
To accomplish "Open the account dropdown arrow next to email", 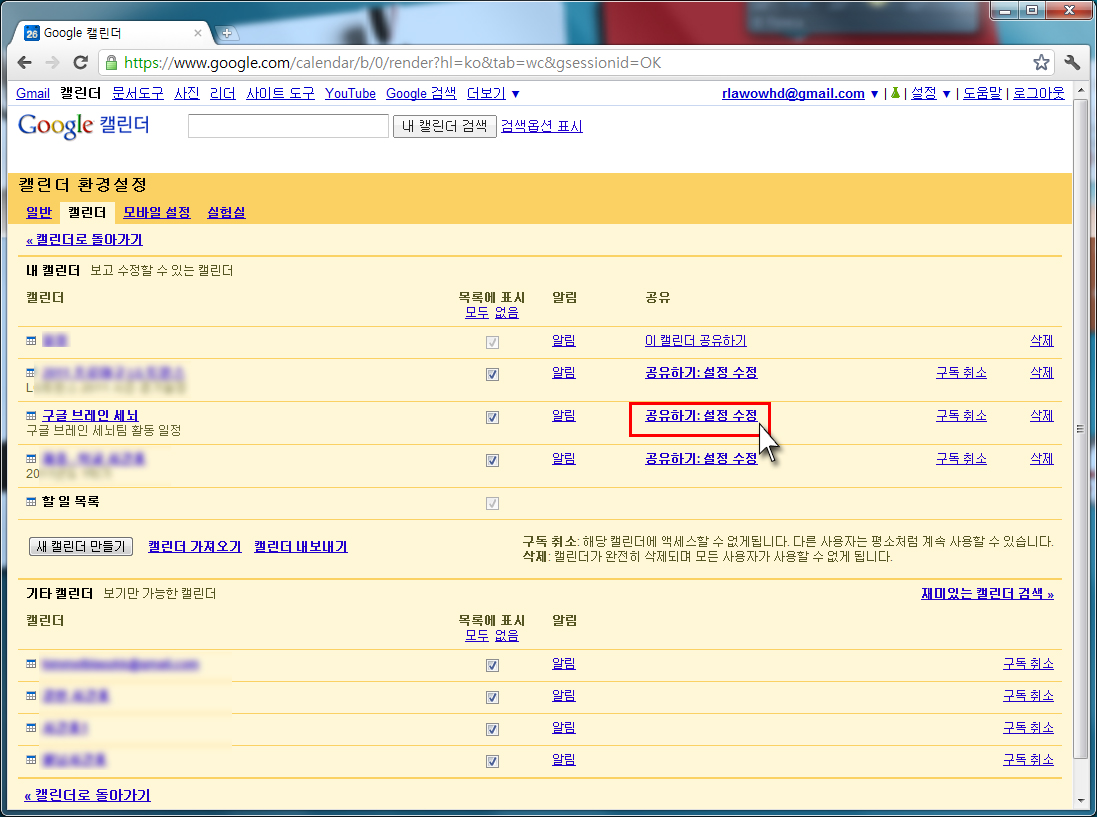I will click(x=875, y=94).
